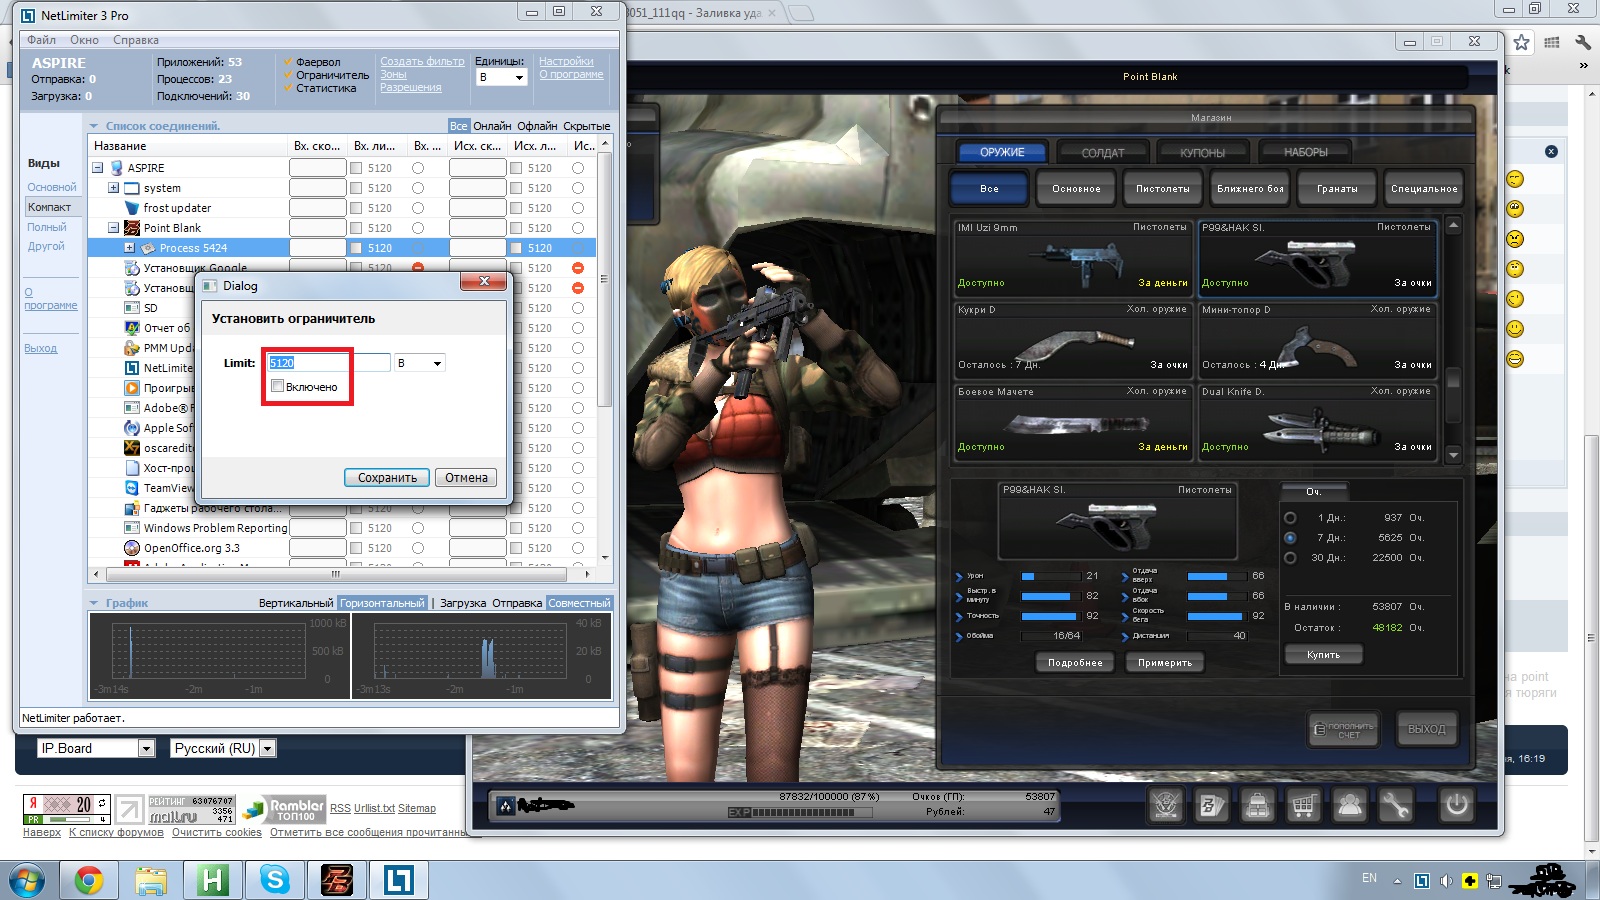The height and width of the screenshot is (900, 1600).
Task: Select the 30 Дн. radio option
Action: click(x=1290, y=558)
